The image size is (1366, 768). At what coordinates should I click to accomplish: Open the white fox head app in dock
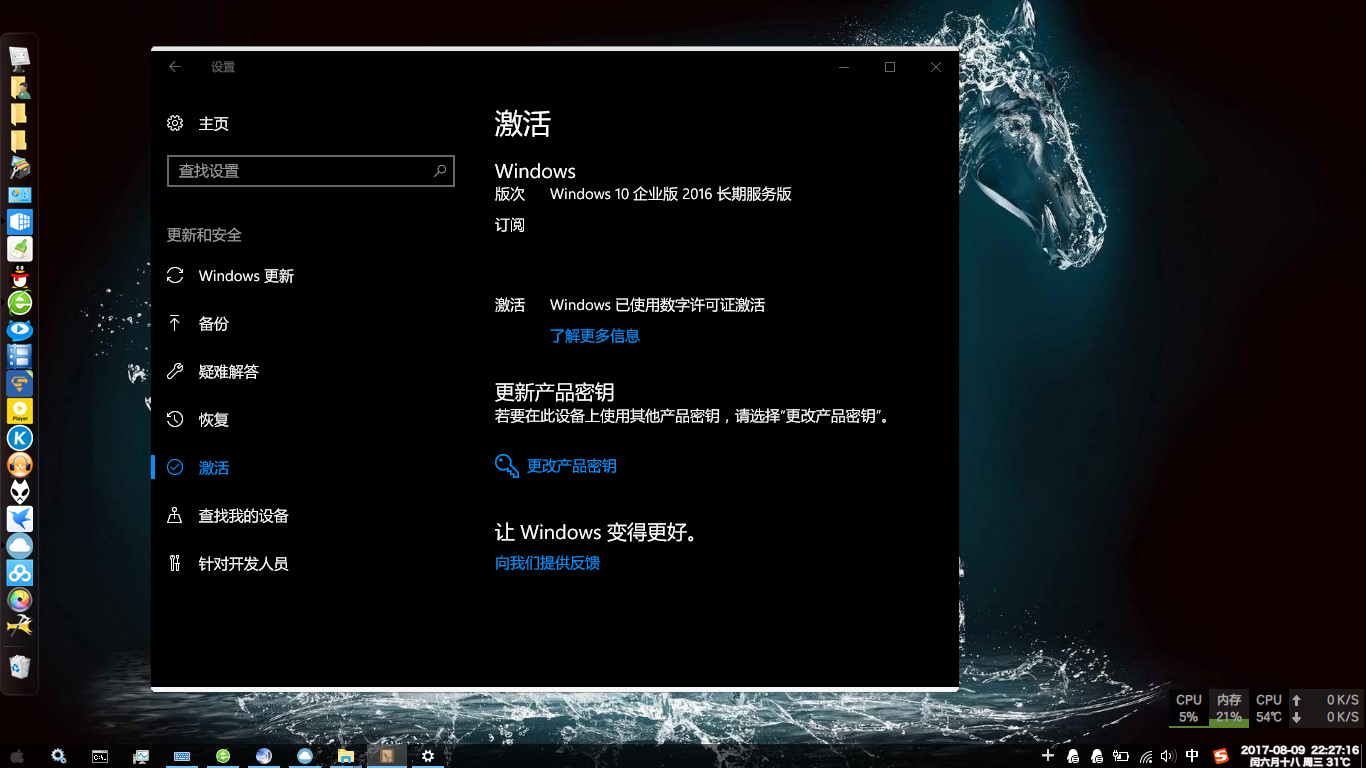coord(20,492)
